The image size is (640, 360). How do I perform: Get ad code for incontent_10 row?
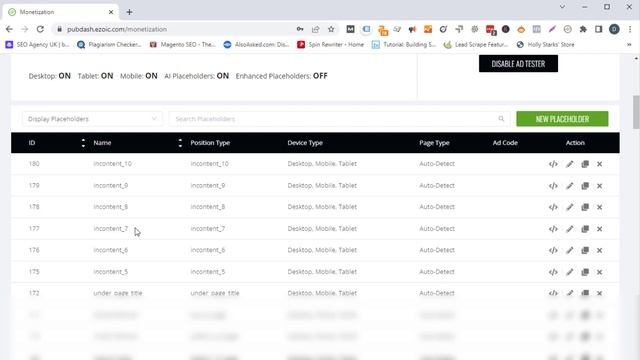click(x=553, y=164)
